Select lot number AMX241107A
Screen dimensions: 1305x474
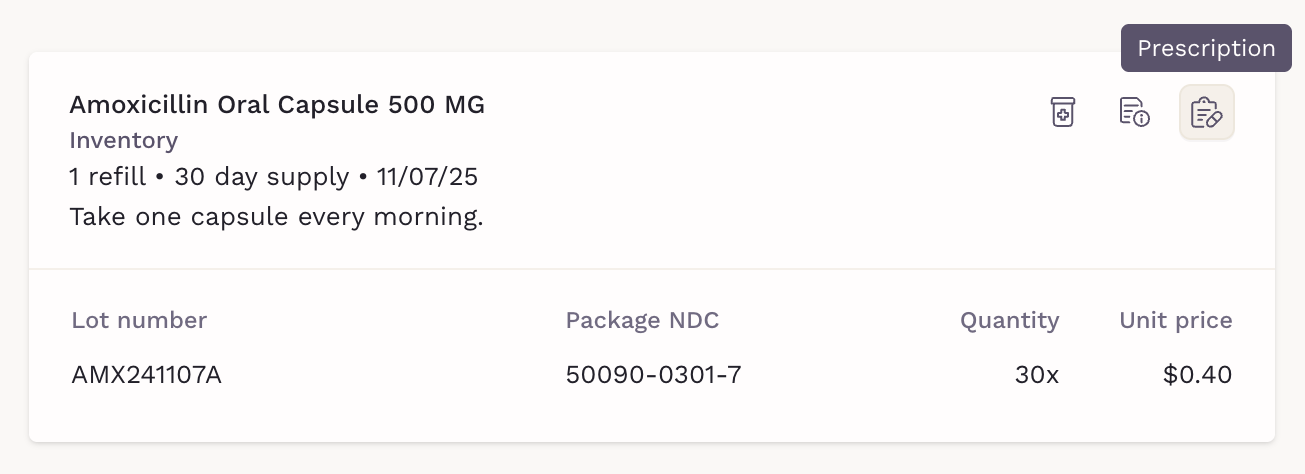[x=146, y=375]
